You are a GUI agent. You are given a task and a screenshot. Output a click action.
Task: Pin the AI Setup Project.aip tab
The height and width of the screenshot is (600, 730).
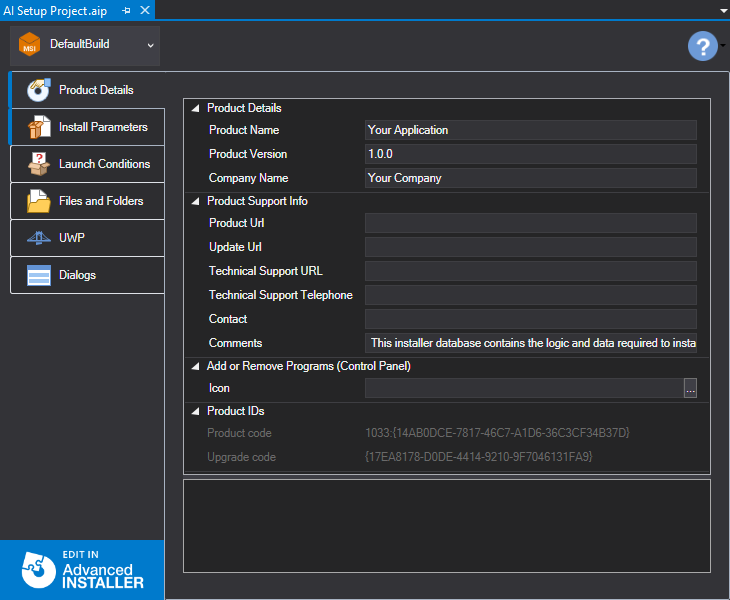point(127,10)
